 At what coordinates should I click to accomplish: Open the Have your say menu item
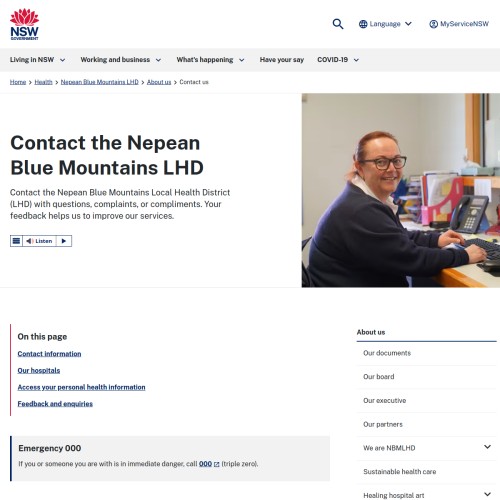coord(282,60)
